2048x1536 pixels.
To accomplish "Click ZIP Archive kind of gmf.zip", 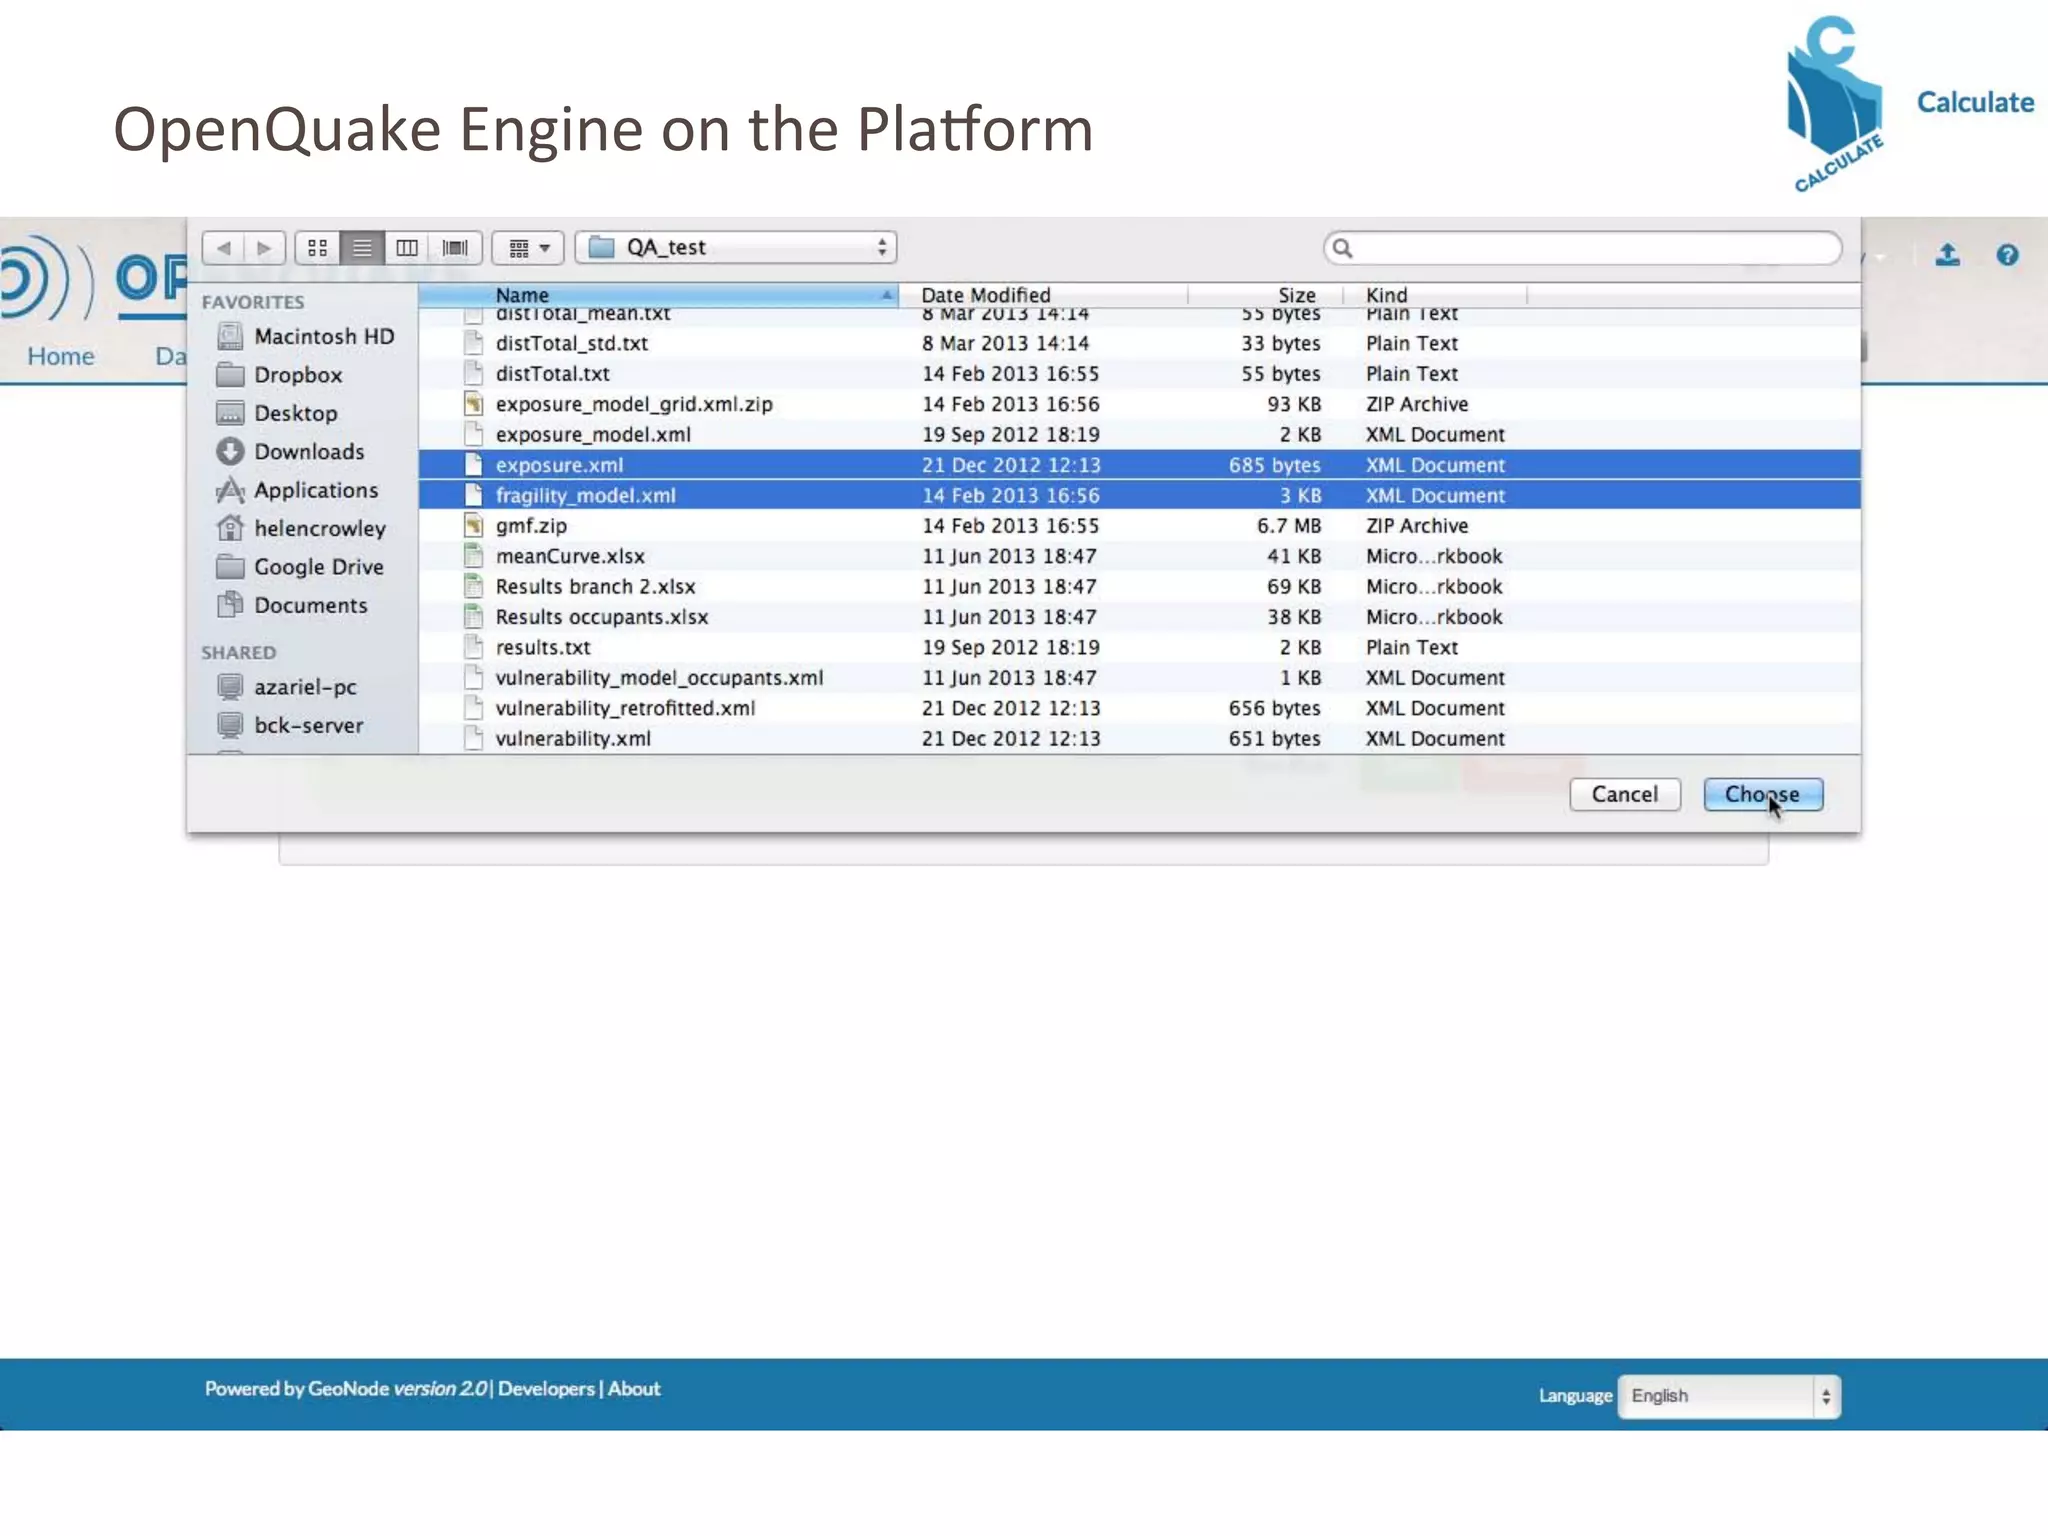I will pos(1417,525).
